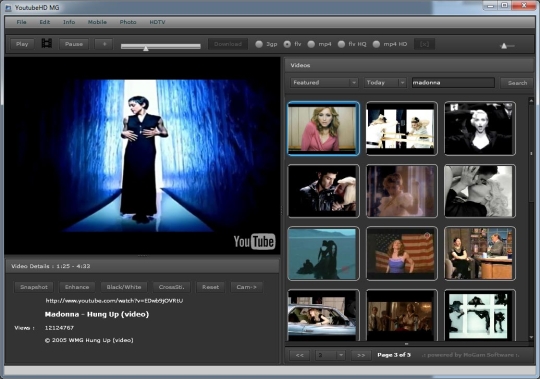Select the silver car thumbnail

point(323,315)
